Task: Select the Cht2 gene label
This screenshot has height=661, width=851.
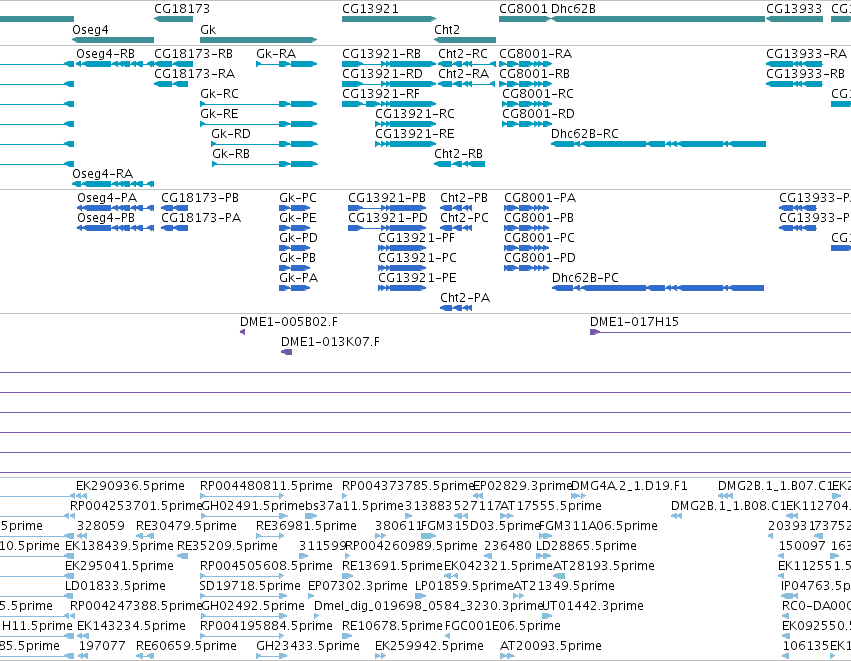Action: tap(447, 30)
